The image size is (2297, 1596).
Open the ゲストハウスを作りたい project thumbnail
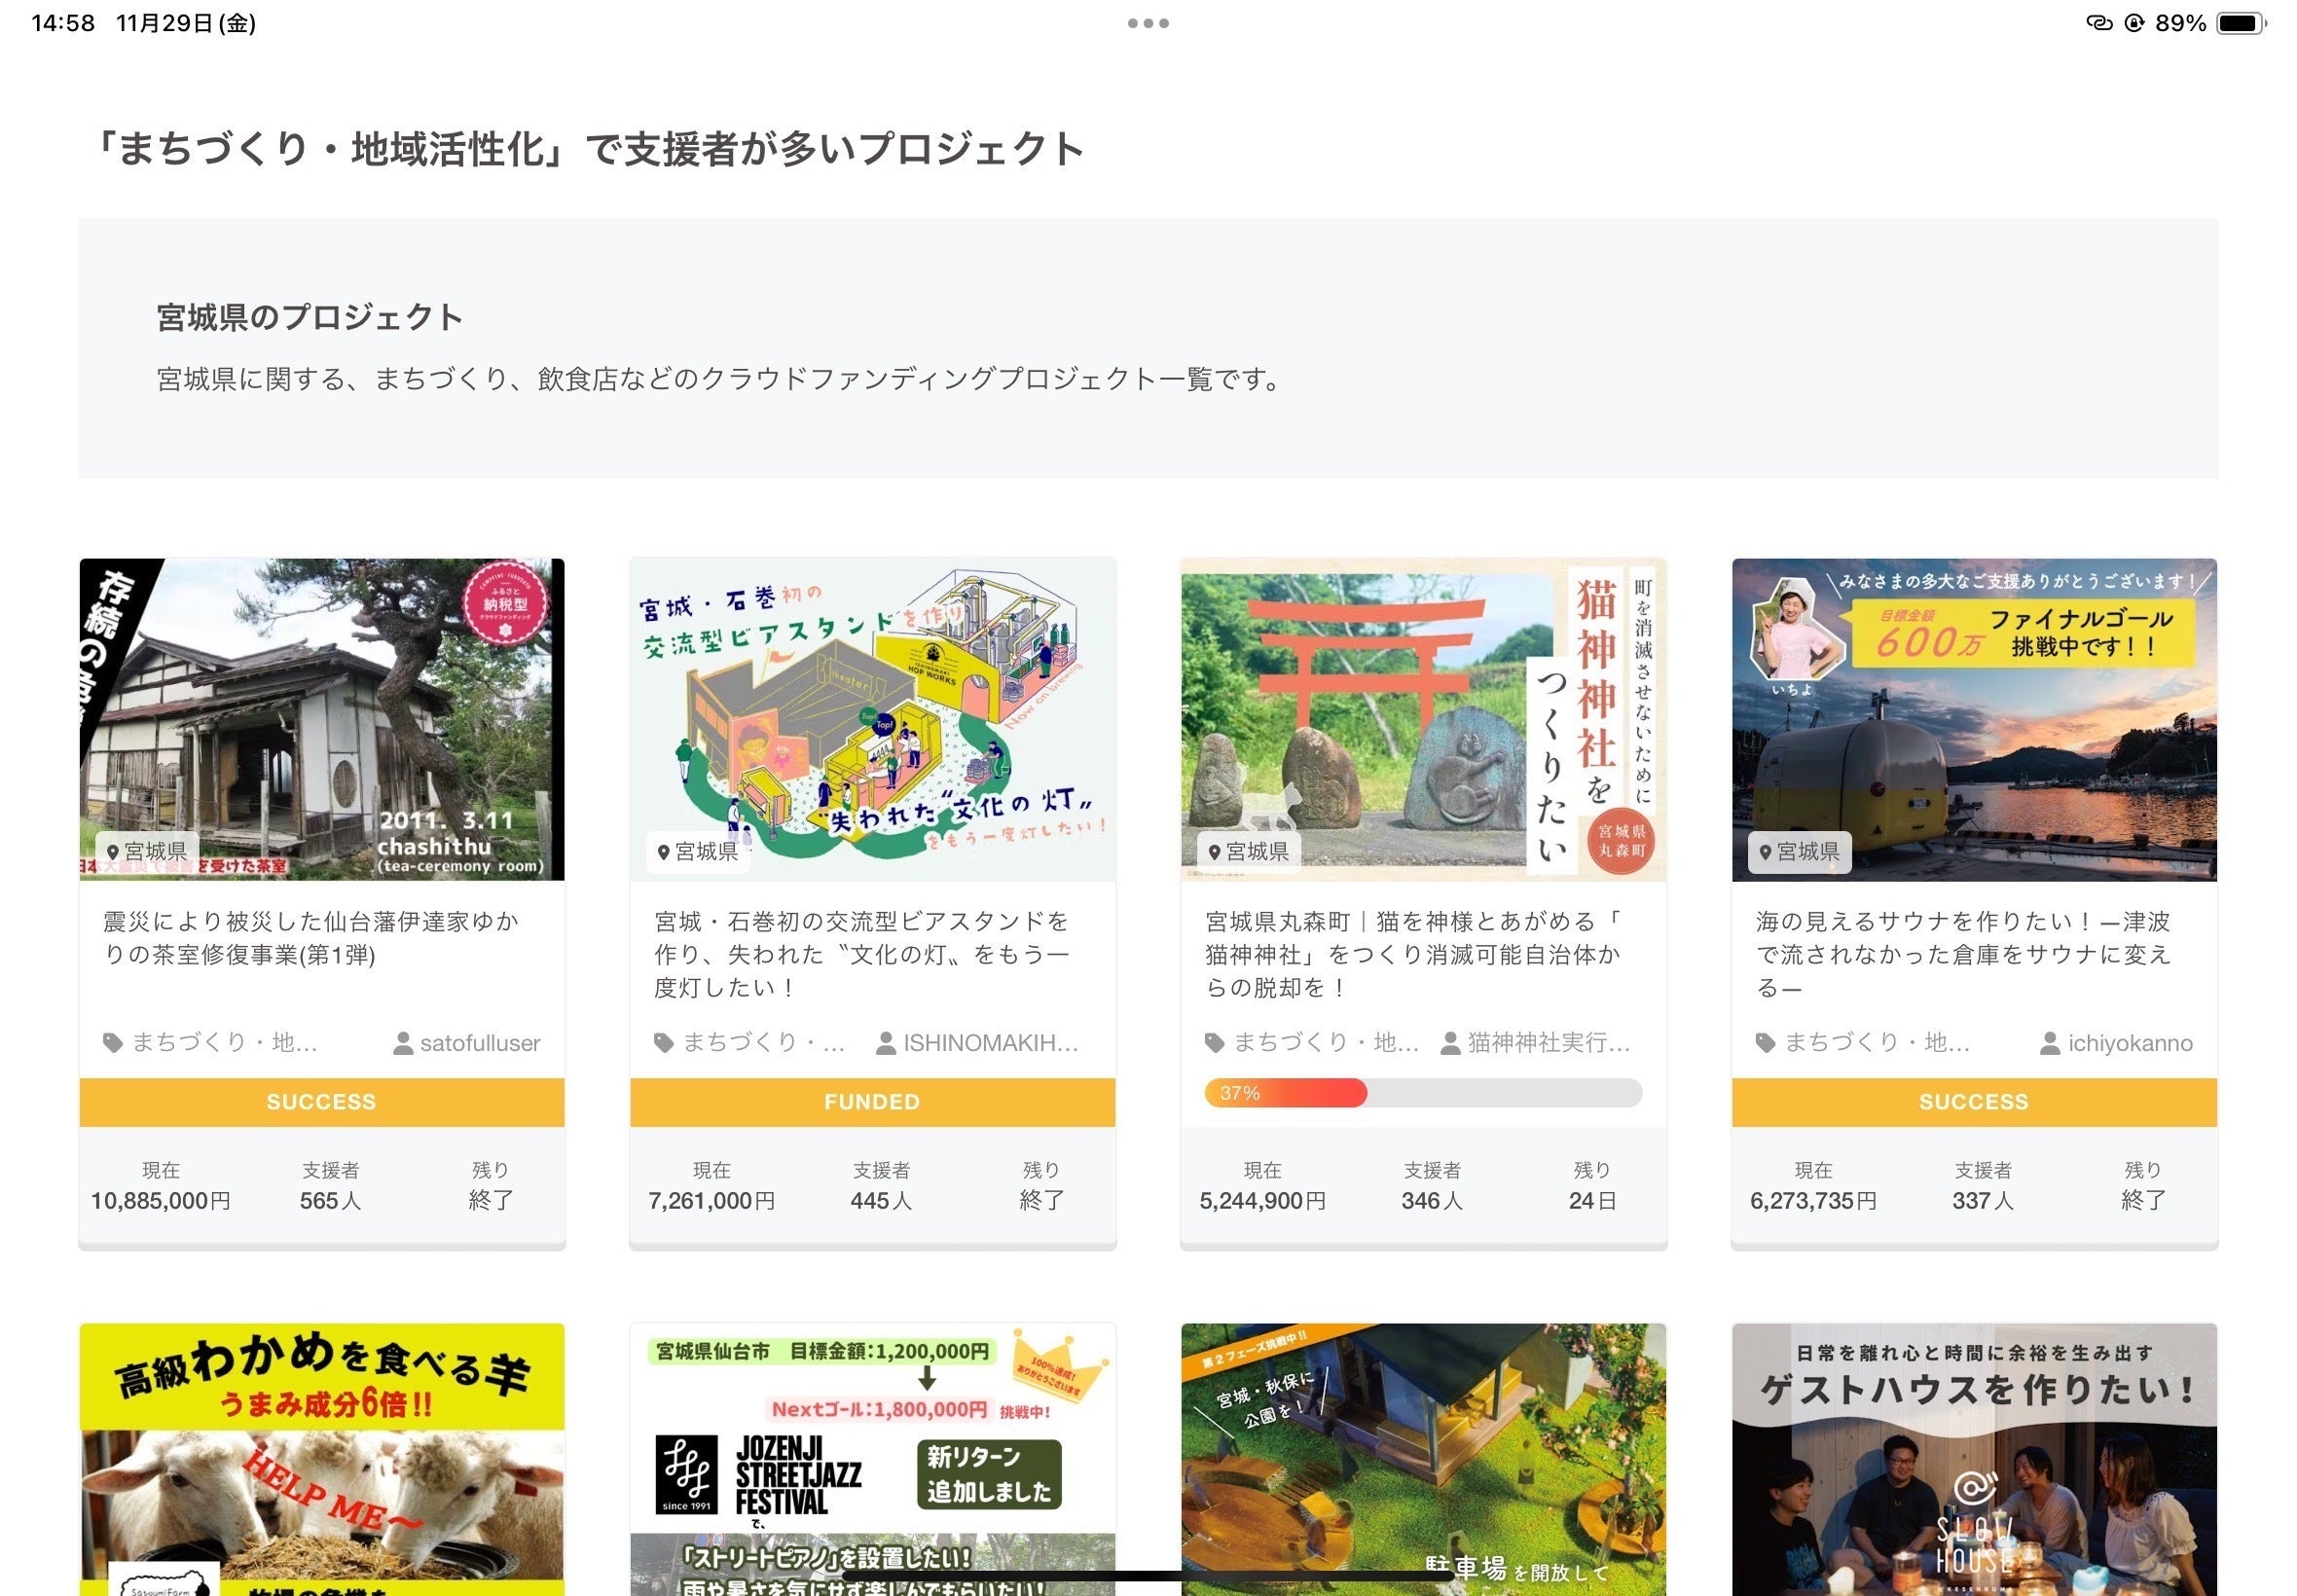(x=1973, y=1458)
